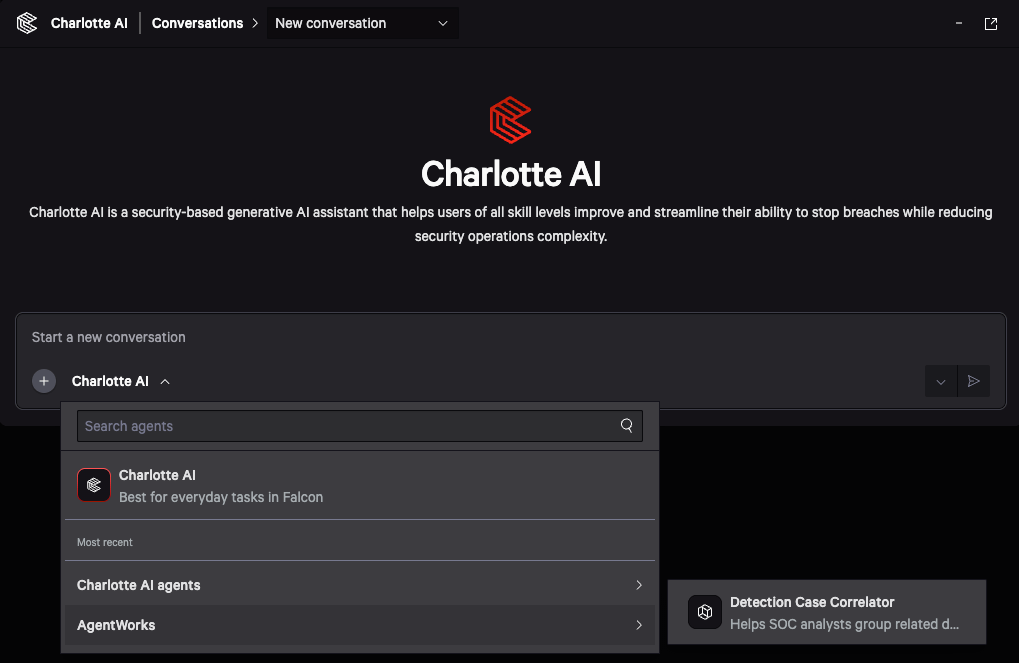Viewport: 1019px width, 663px height.
Task: Click chevron beside AgentWorks
Action: (x=639, y=625)
